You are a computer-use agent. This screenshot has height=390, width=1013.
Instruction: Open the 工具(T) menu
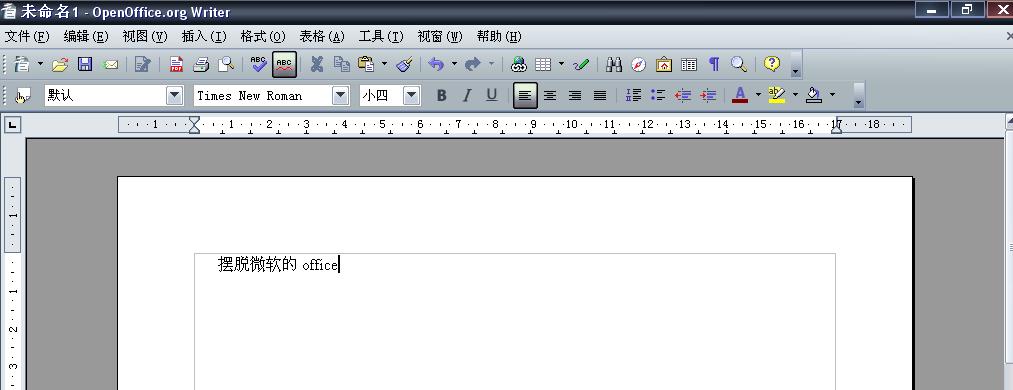point(381,36)
